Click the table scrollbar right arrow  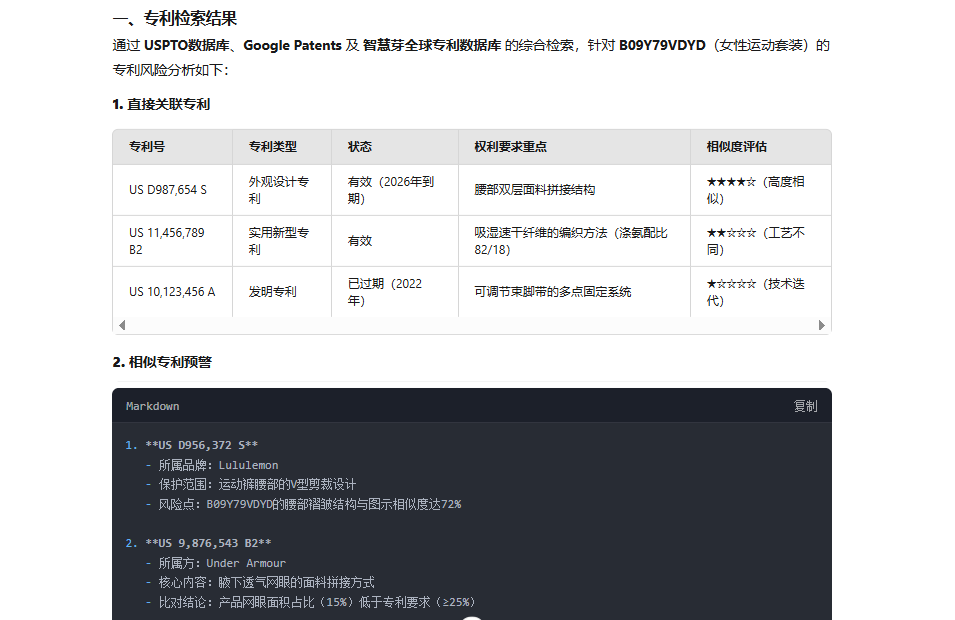click(822, 325)
